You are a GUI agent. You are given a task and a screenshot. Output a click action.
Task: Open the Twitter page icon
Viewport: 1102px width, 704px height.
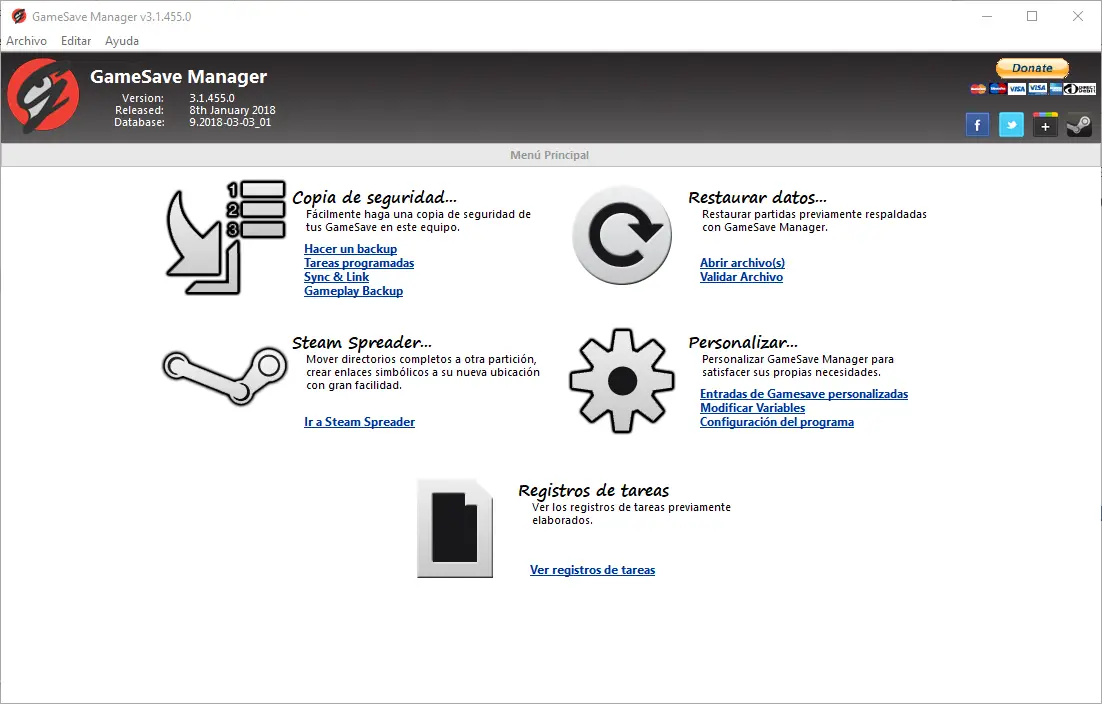pos(1011,126)
